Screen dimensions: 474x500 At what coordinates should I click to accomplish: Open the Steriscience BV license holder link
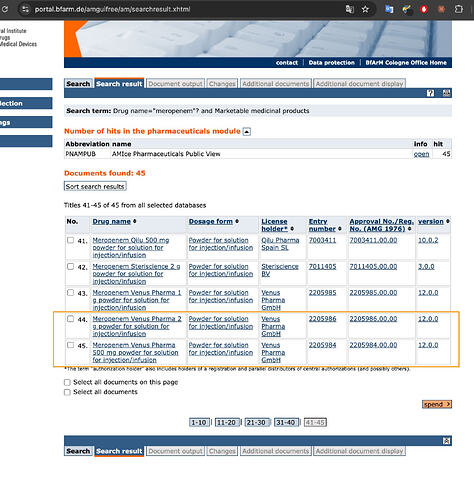pyautogui.click(x=280, y=270)
